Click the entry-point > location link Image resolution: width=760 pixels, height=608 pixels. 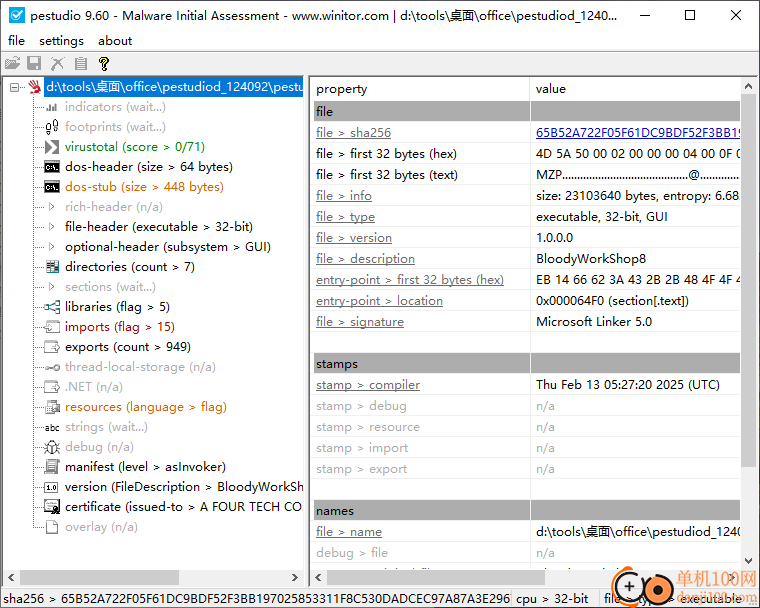(x=379, y=301)
